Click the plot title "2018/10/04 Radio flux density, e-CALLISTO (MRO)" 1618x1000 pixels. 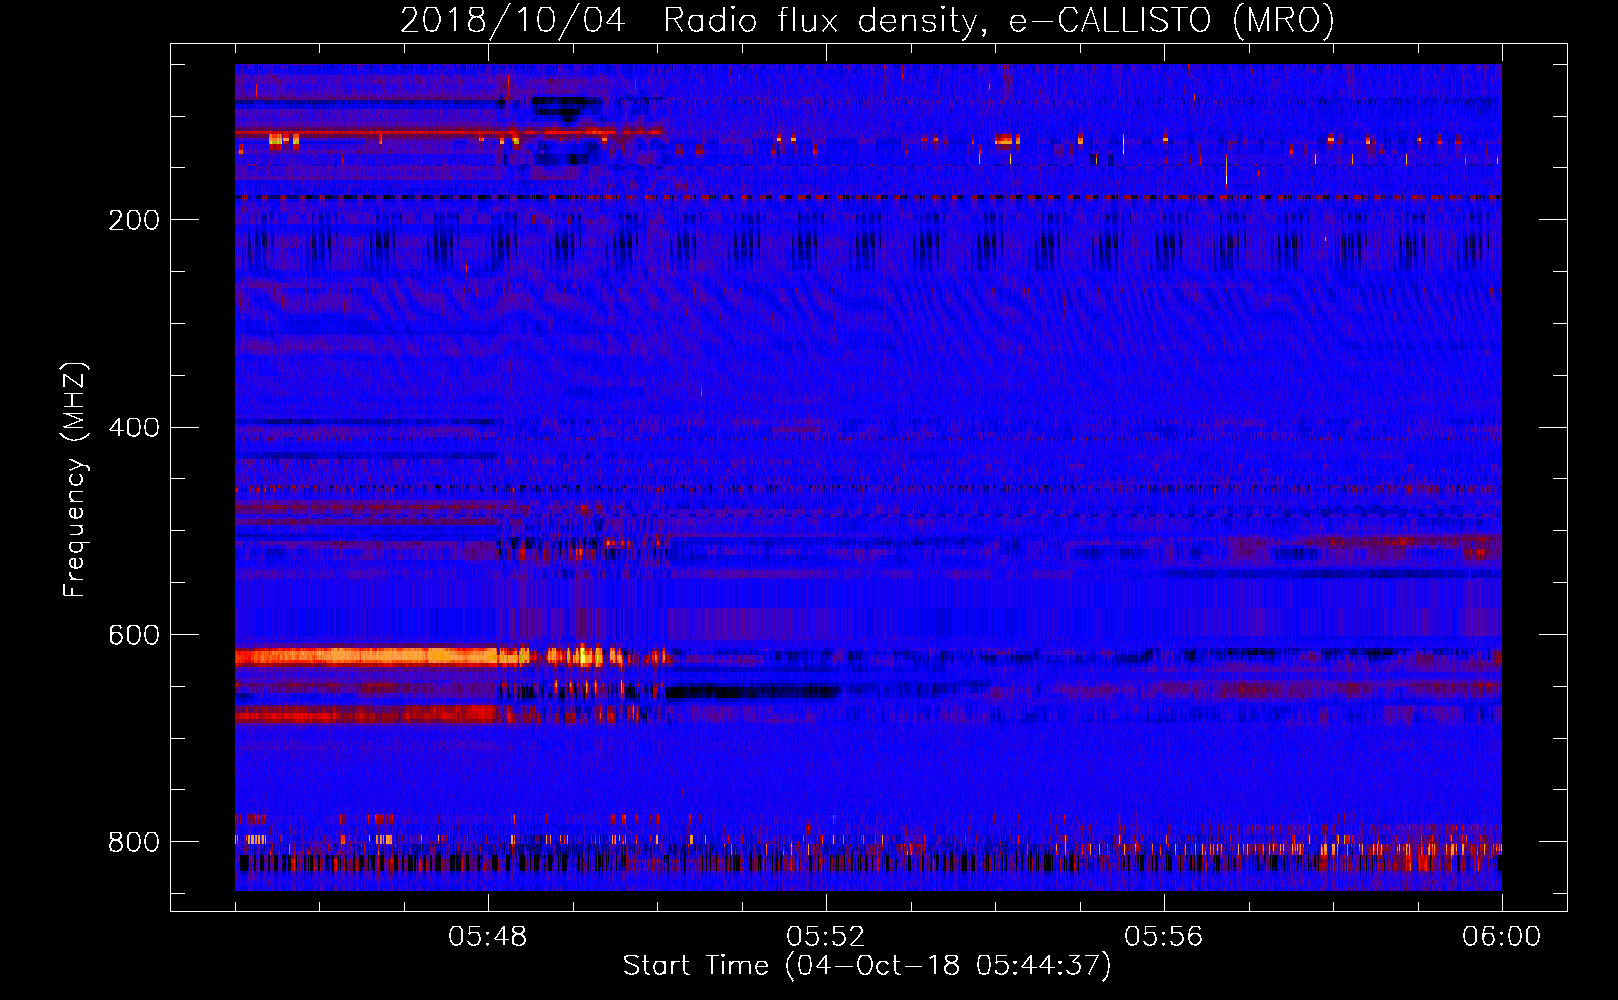[867, 20]
